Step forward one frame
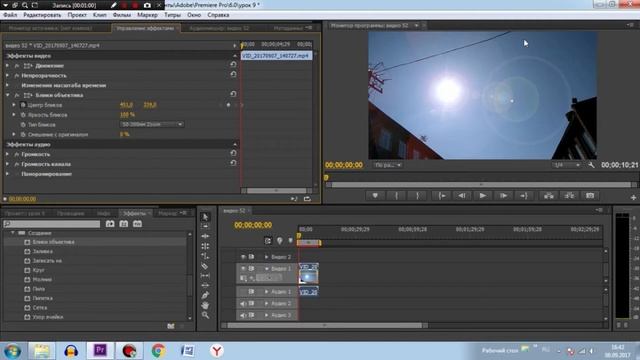The image size is (640, 360). 503,196
